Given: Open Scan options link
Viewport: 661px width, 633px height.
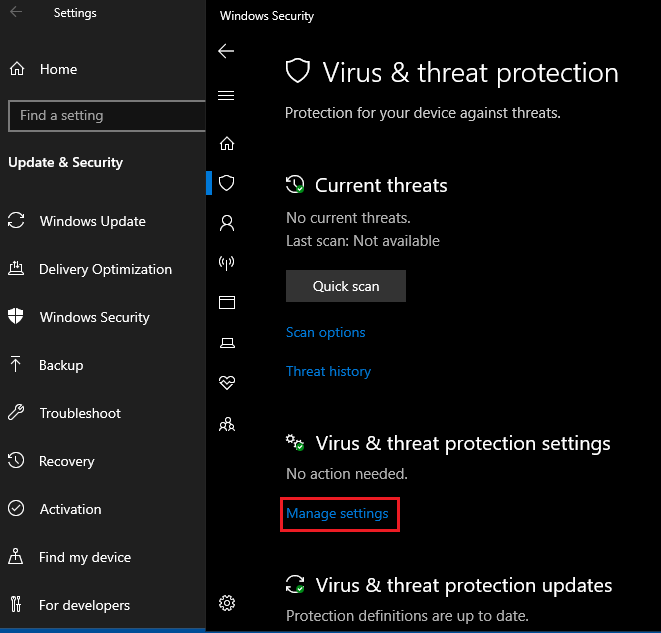Looking at the screenshot, I should 325,333.
